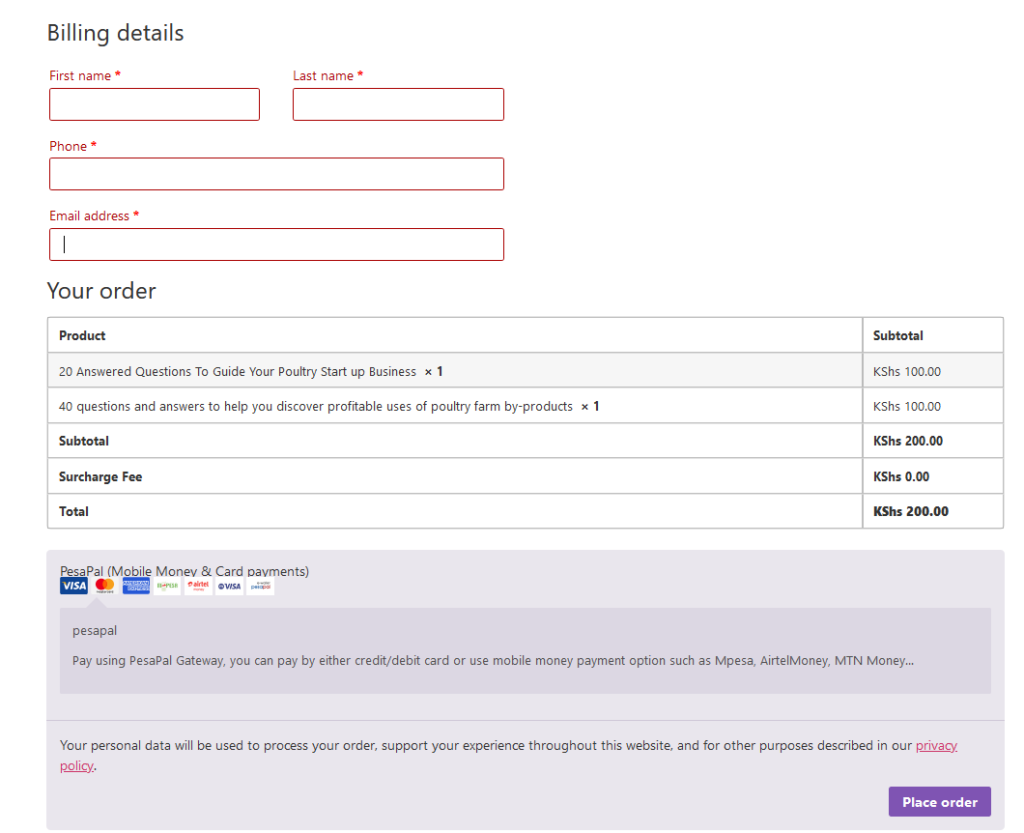Click the First name input field
Screen dimensions: 1024x833
point(154,104)
